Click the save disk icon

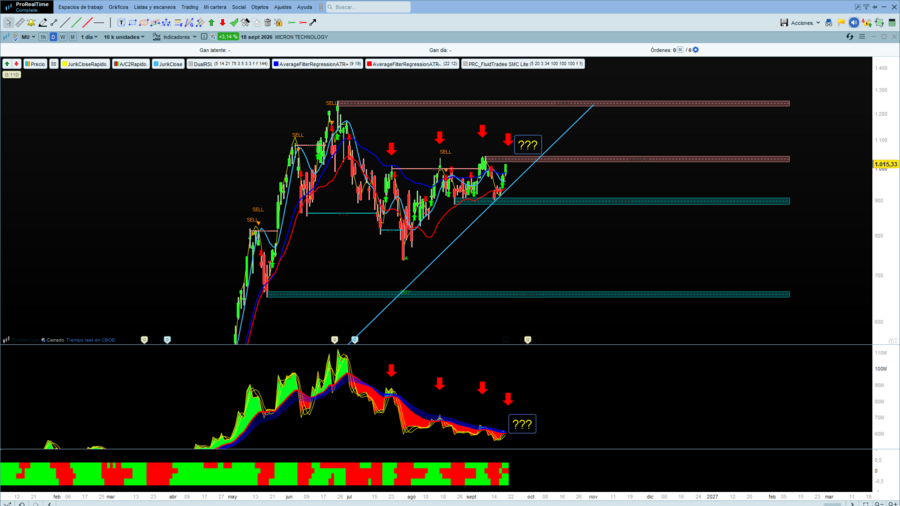(x=784, y=23)
